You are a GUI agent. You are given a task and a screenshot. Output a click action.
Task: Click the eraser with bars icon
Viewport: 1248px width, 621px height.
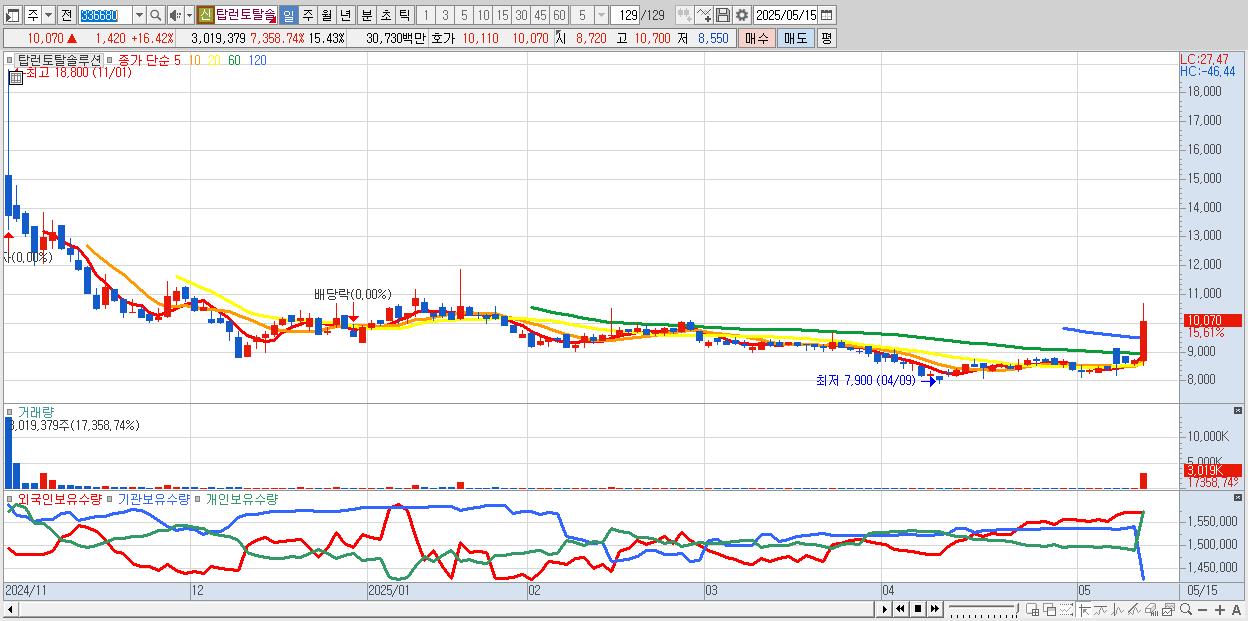click(1153, 609)
